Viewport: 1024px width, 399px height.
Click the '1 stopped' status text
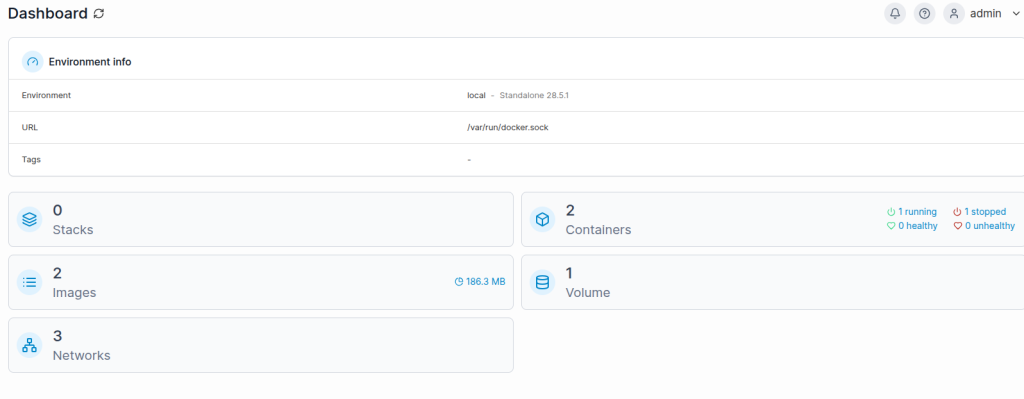(985, 212)
